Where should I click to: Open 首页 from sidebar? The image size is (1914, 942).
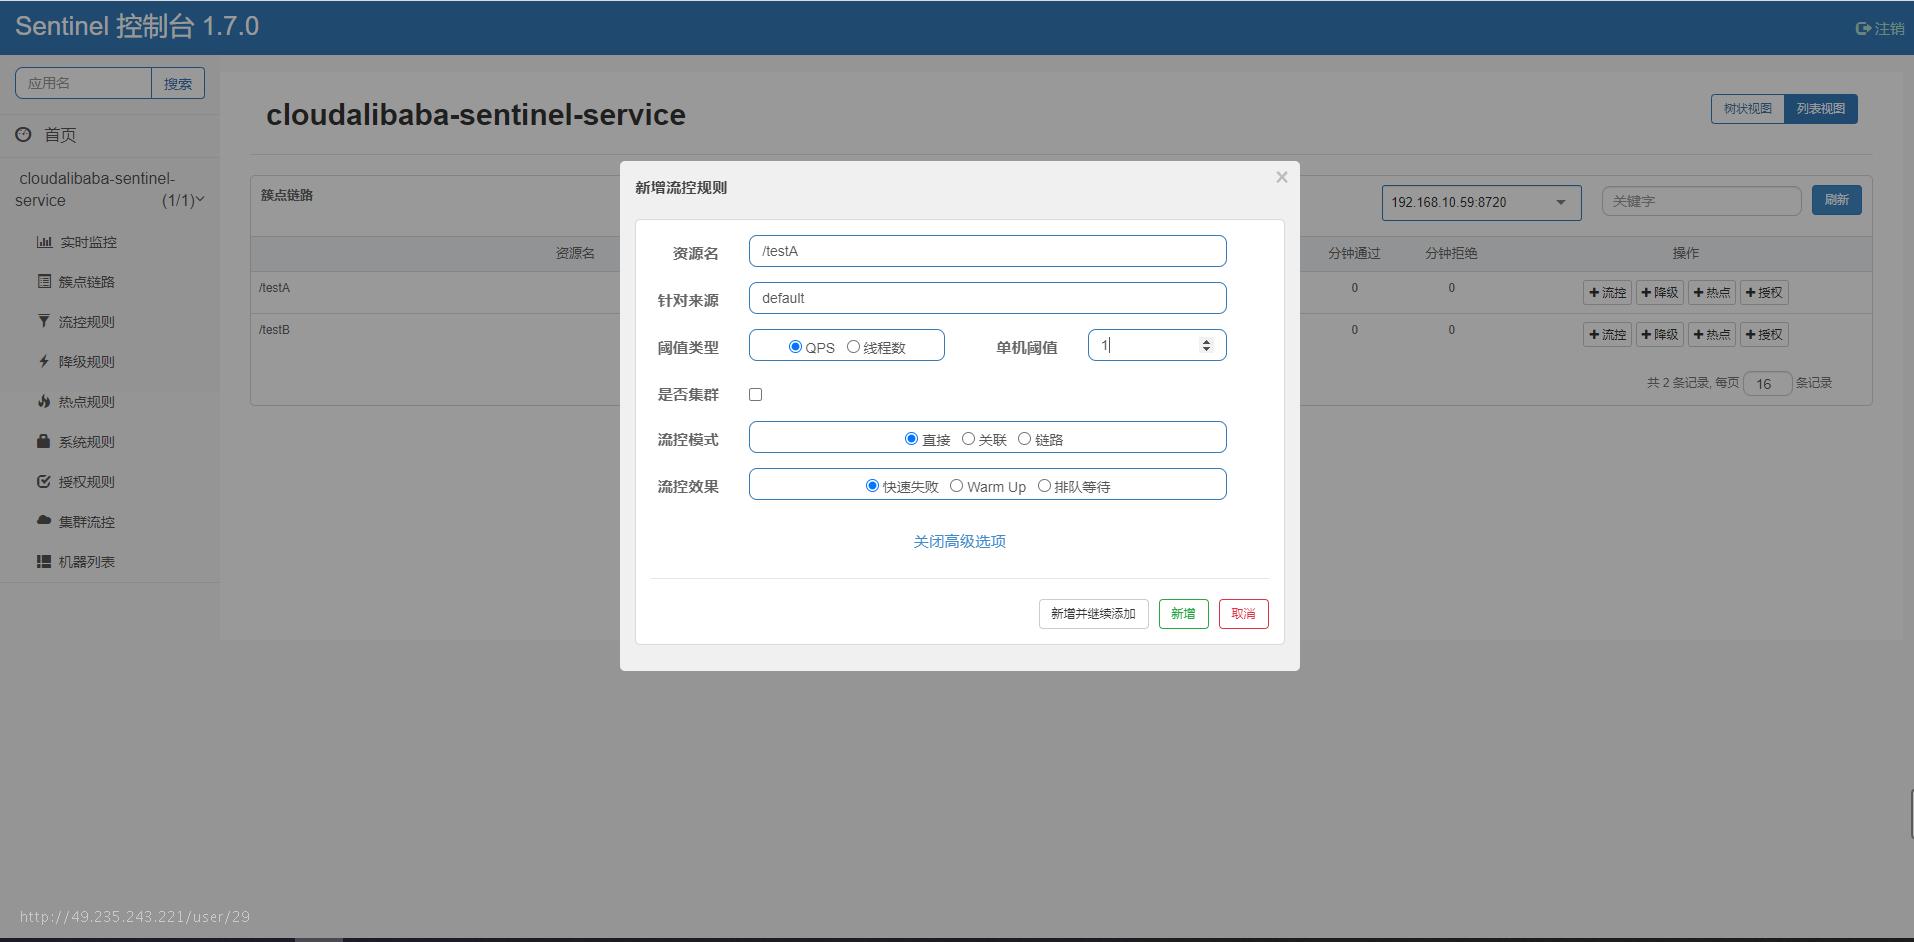point(60,135)
